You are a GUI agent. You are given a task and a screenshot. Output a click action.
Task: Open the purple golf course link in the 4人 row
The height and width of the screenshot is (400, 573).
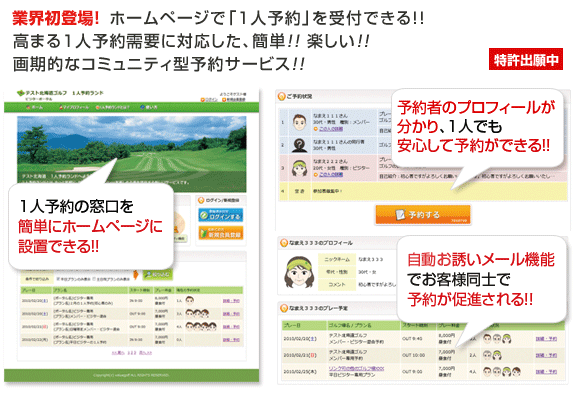click(356, 369)
